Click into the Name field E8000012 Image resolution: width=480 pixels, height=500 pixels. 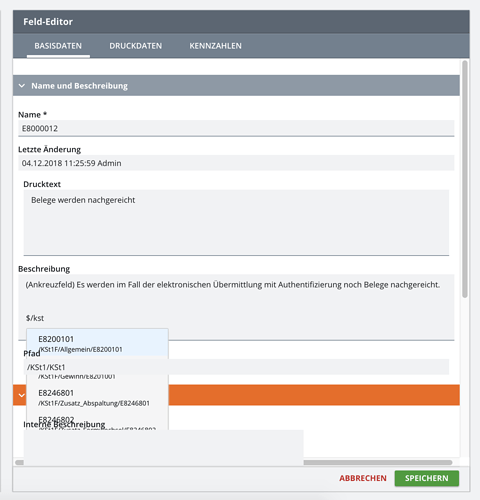(x=236, y=128)
